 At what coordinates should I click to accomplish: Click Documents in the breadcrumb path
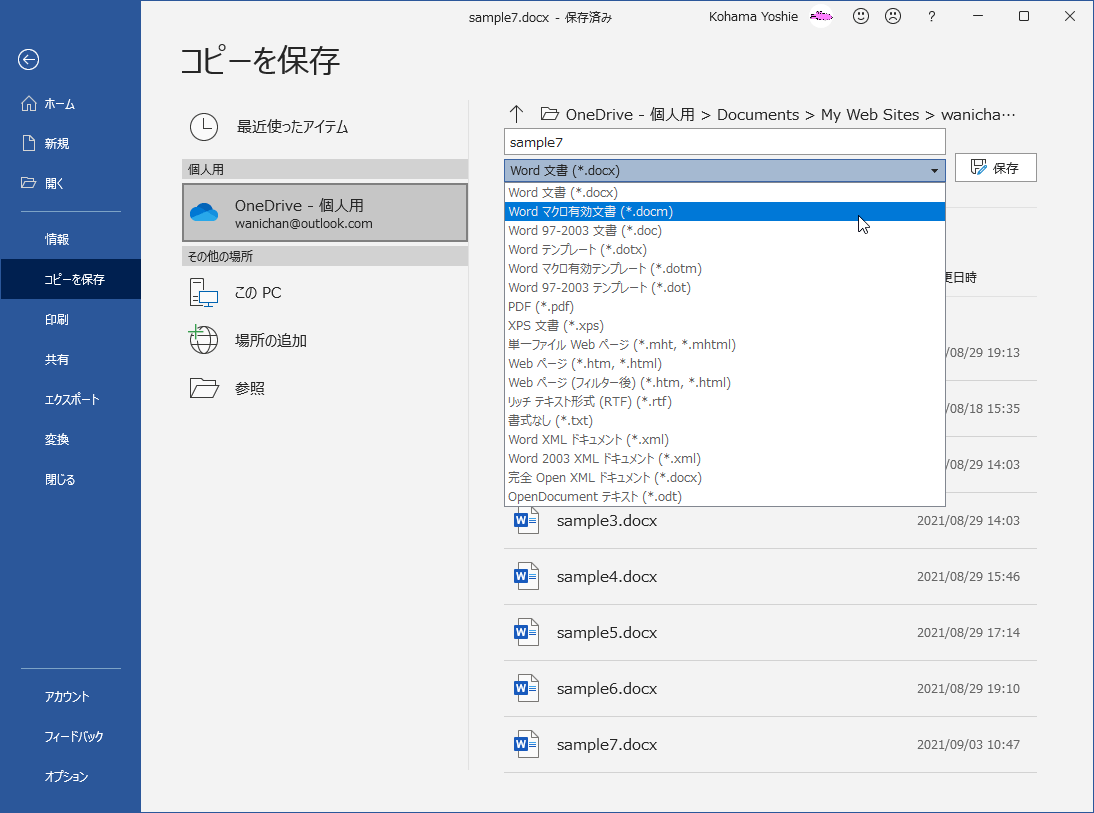click(x=758, y=114)
